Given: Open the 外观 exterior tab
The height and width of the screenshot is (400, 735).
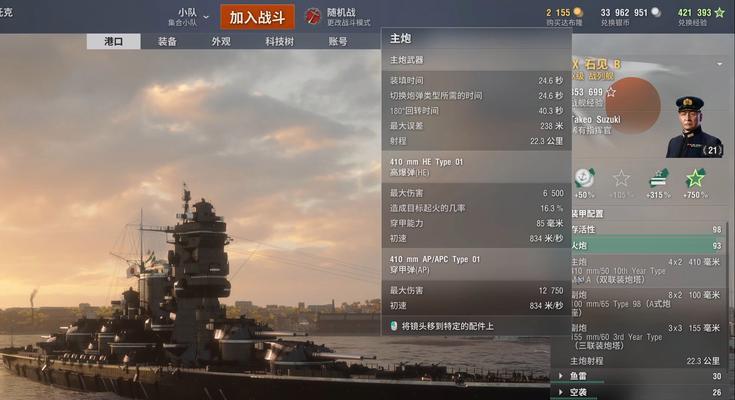Looking at the screenshot, I should (221, 41).
